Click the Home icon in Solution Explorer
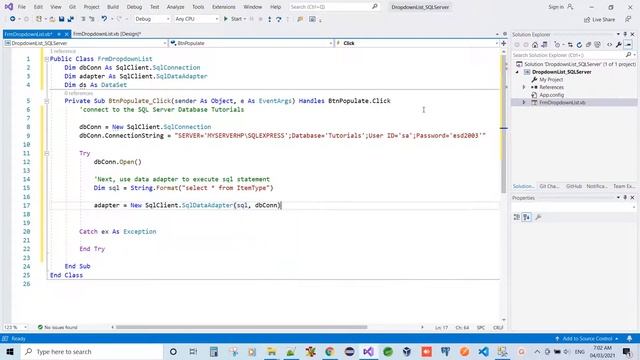The height and width of the screenshot is (360, 640). tap(535, 44)
